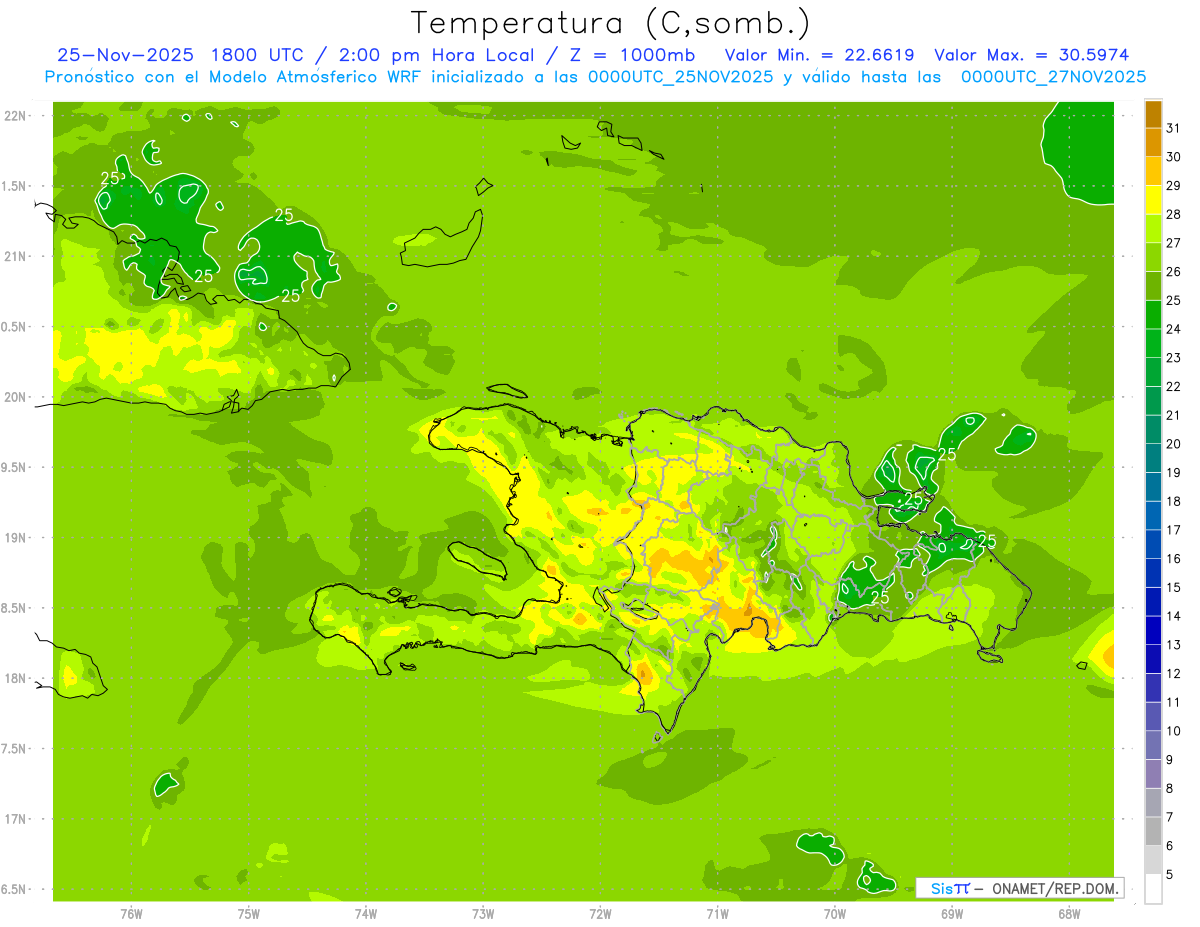Image resolution: width=1200 pixels, height=927 pixels.
Task: Pick the yellow legend swatch between 28 and 29
Action: point(1153,200)
